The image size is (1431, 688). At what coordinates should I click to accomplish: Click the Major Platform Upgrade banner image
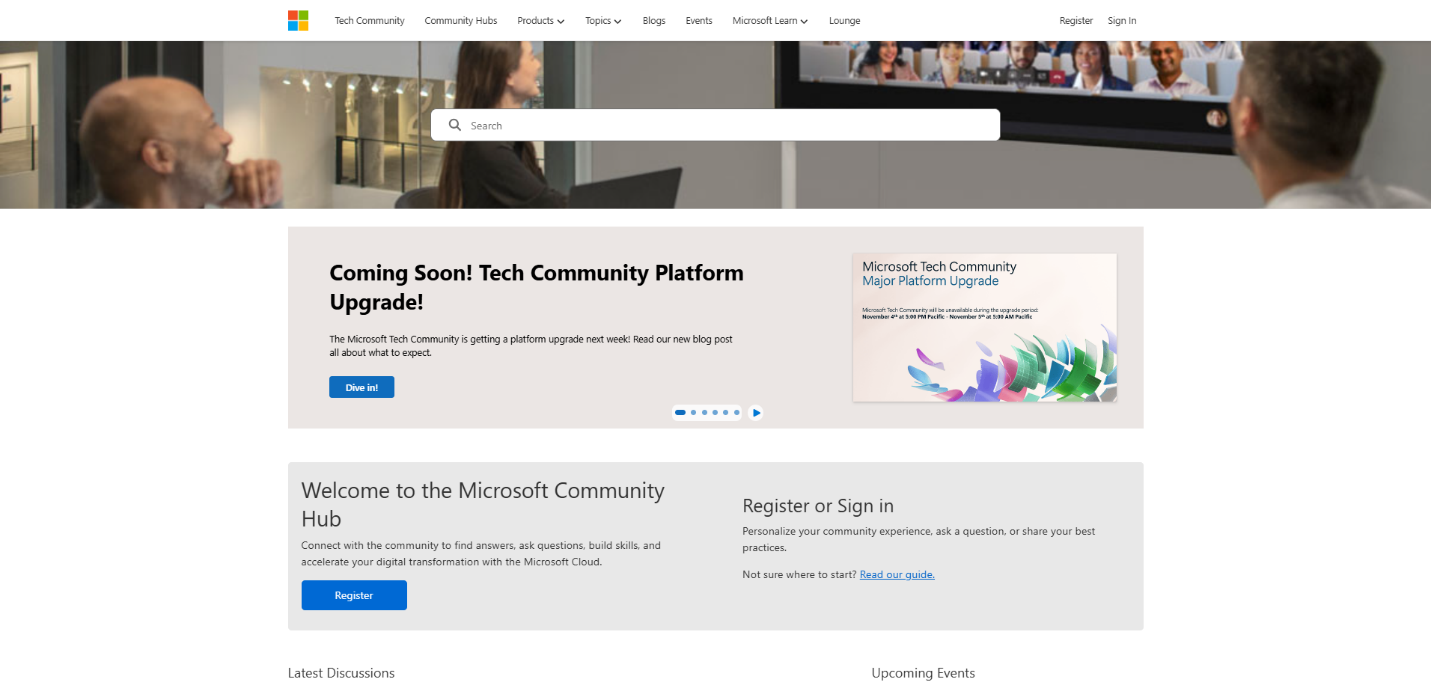984,327
